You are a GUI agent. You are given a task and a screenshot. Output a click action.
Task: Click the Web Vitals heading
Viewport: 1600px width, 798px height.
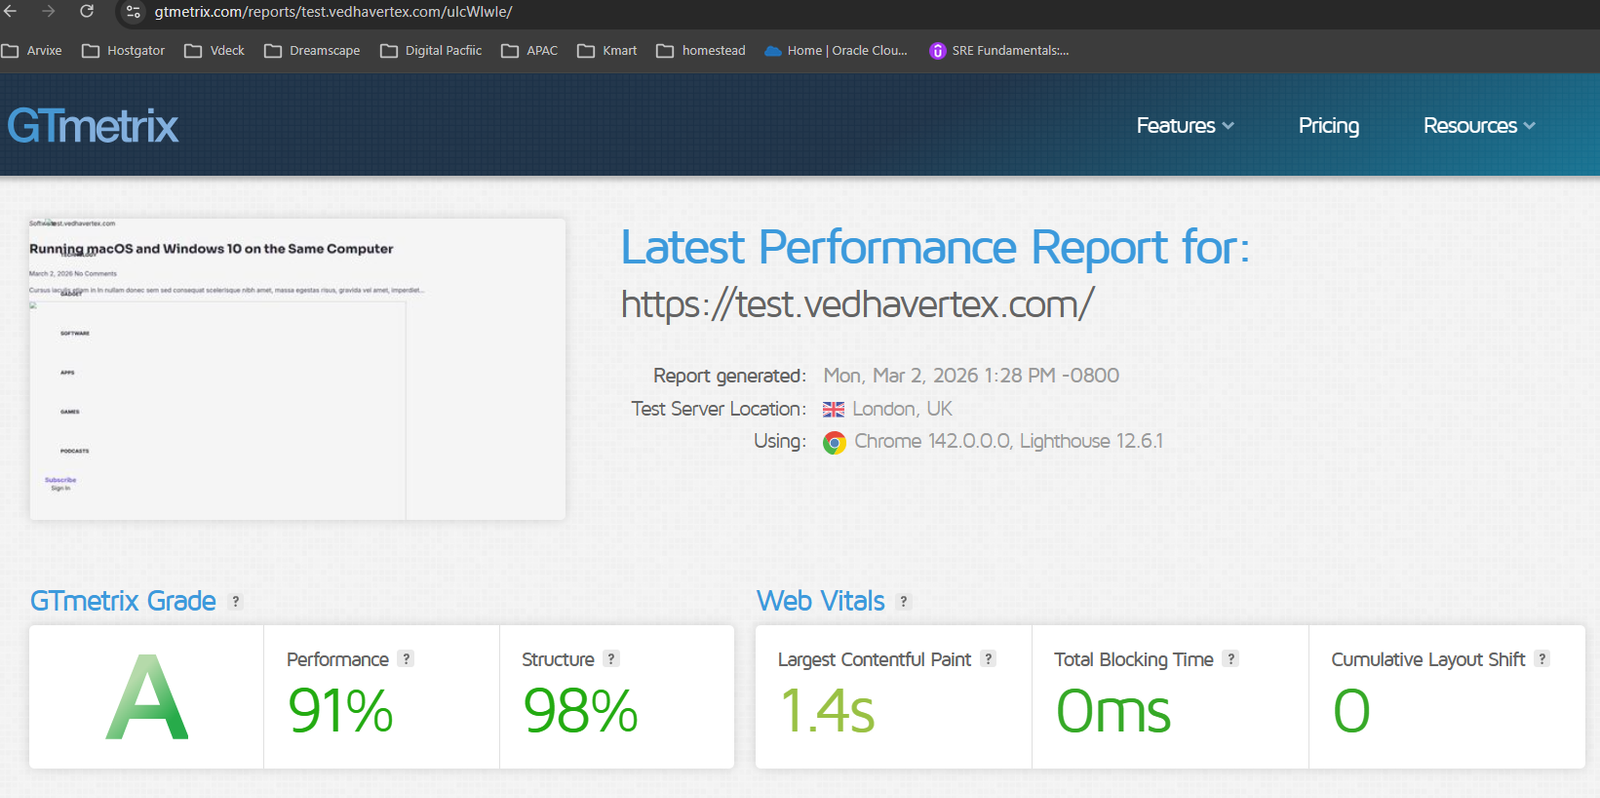coord(821,601)
